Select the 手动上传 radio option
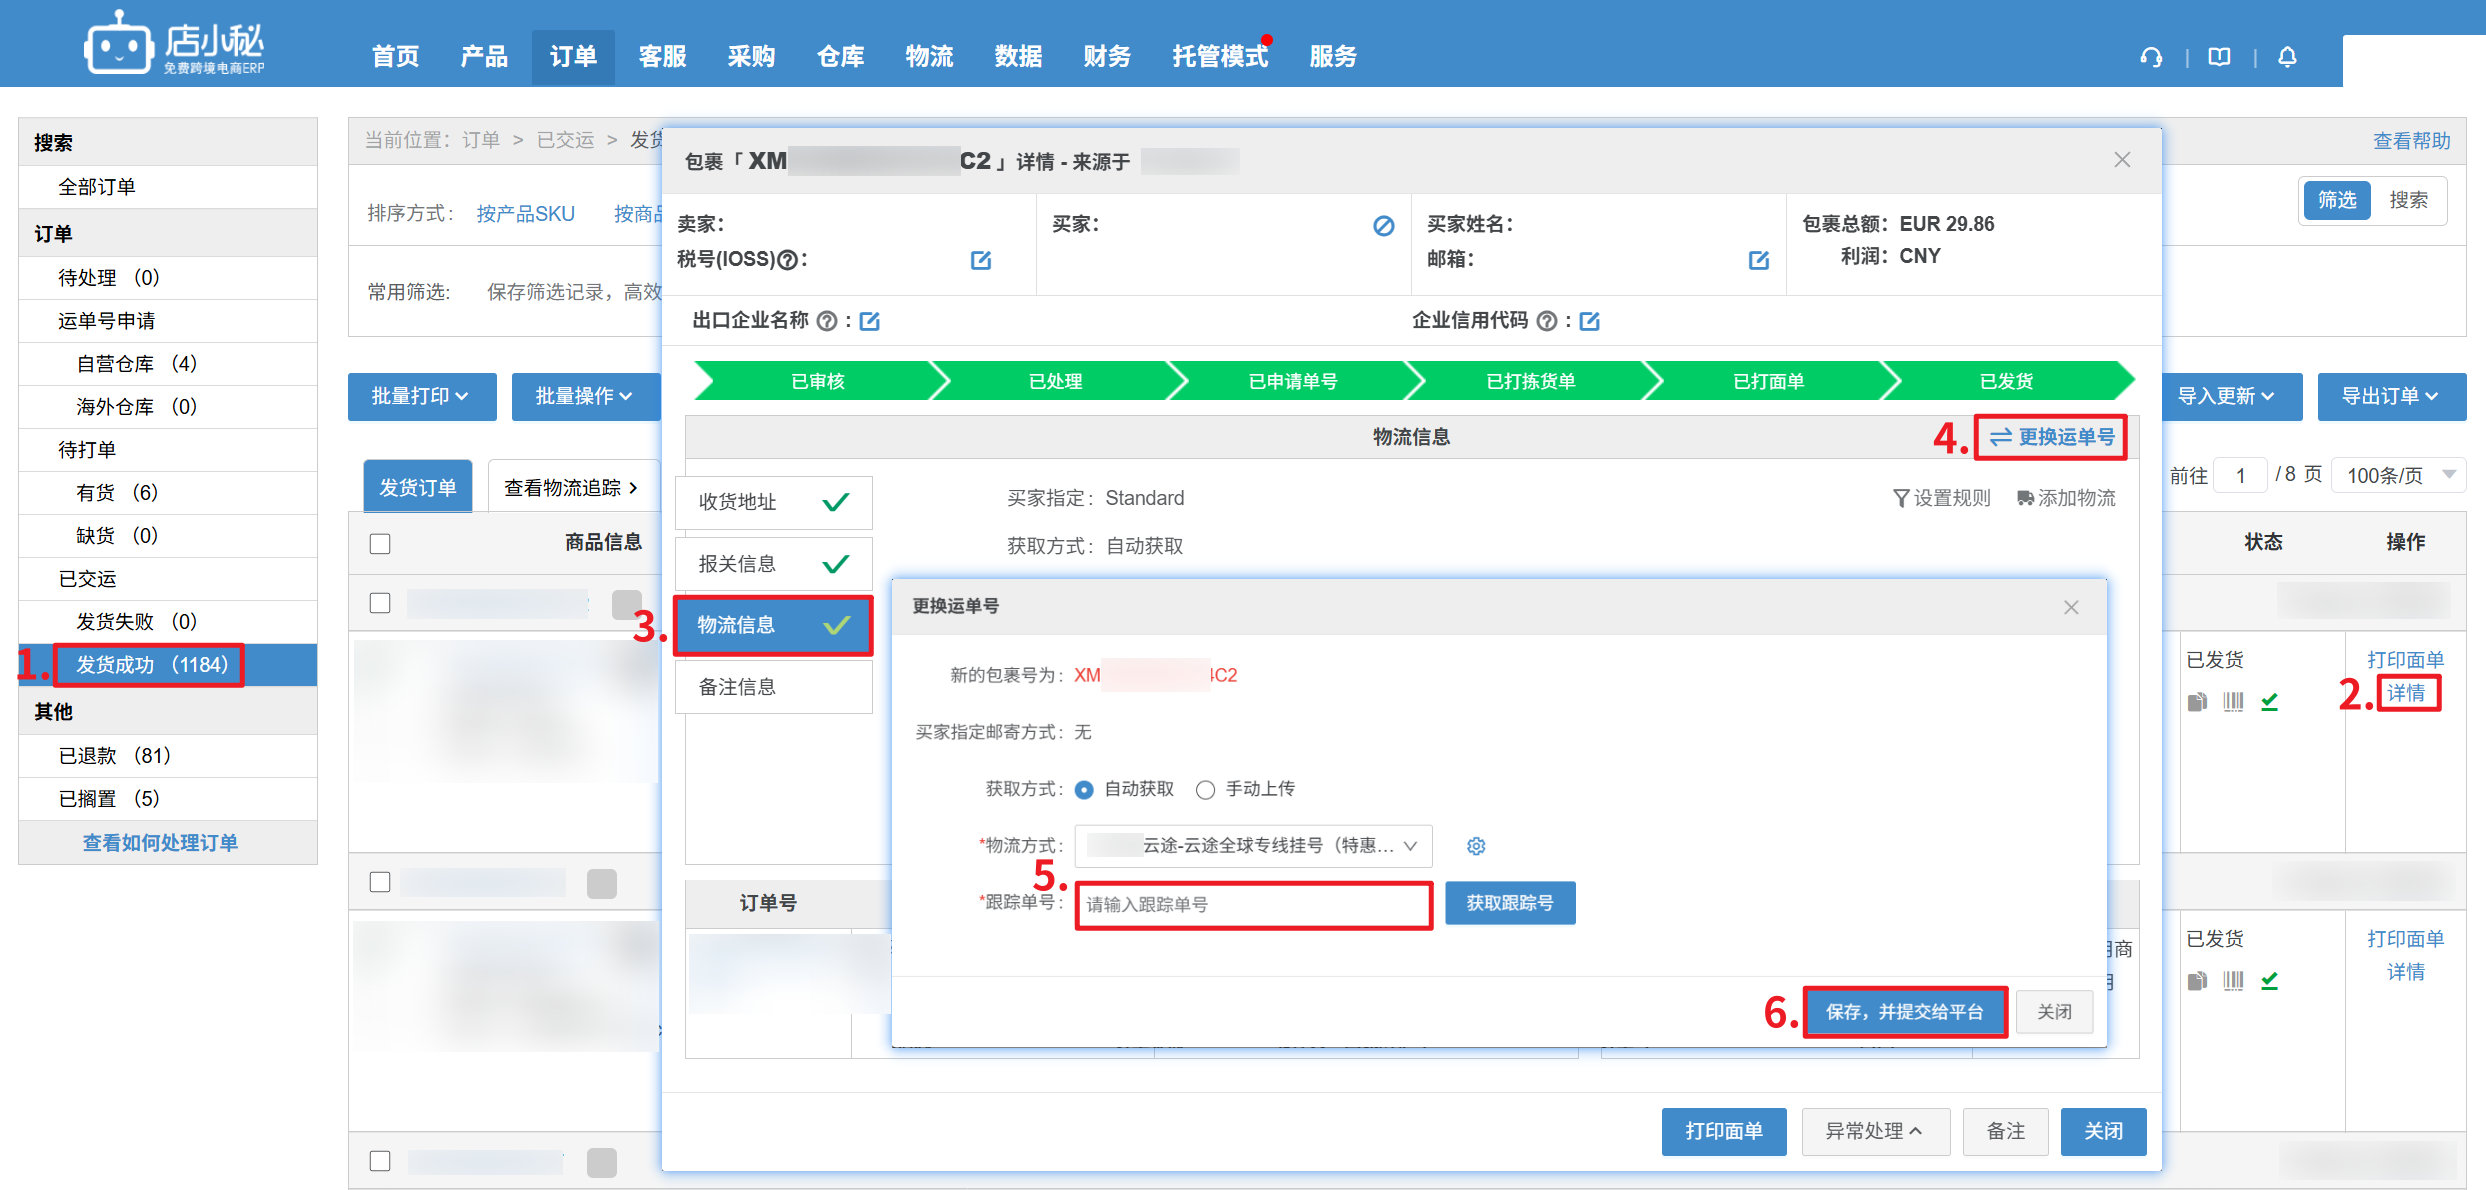Screen dimensions: 2486x1190 coord(1206,790)
